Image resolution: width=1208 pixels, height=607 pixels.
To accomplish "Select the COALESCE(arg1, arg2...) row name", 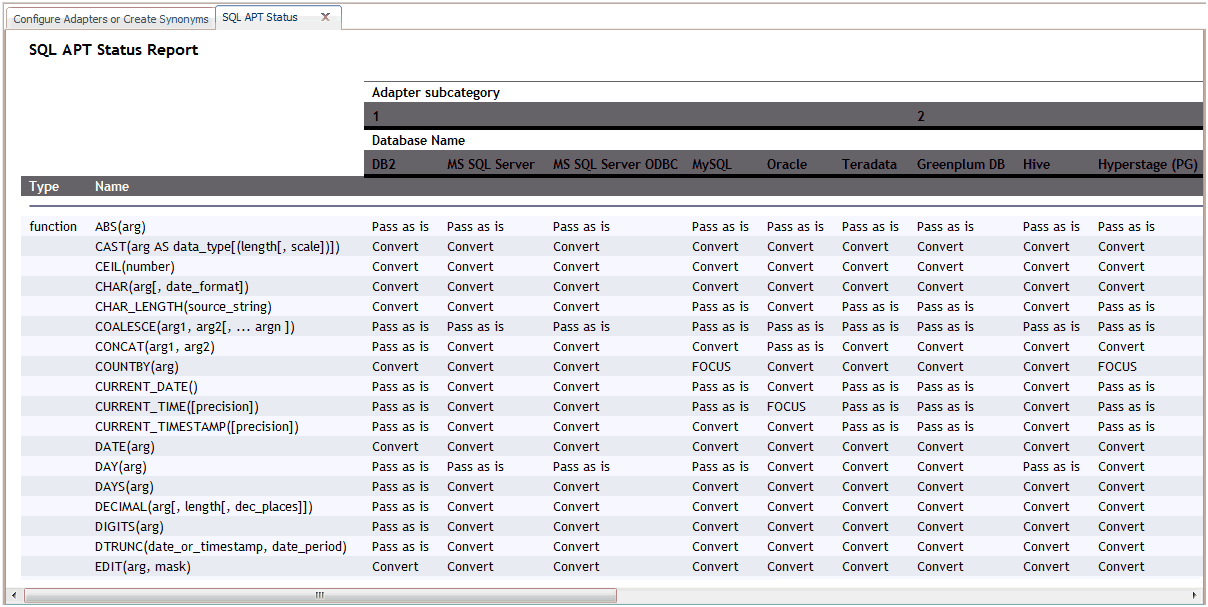I will tap(195, 326).
